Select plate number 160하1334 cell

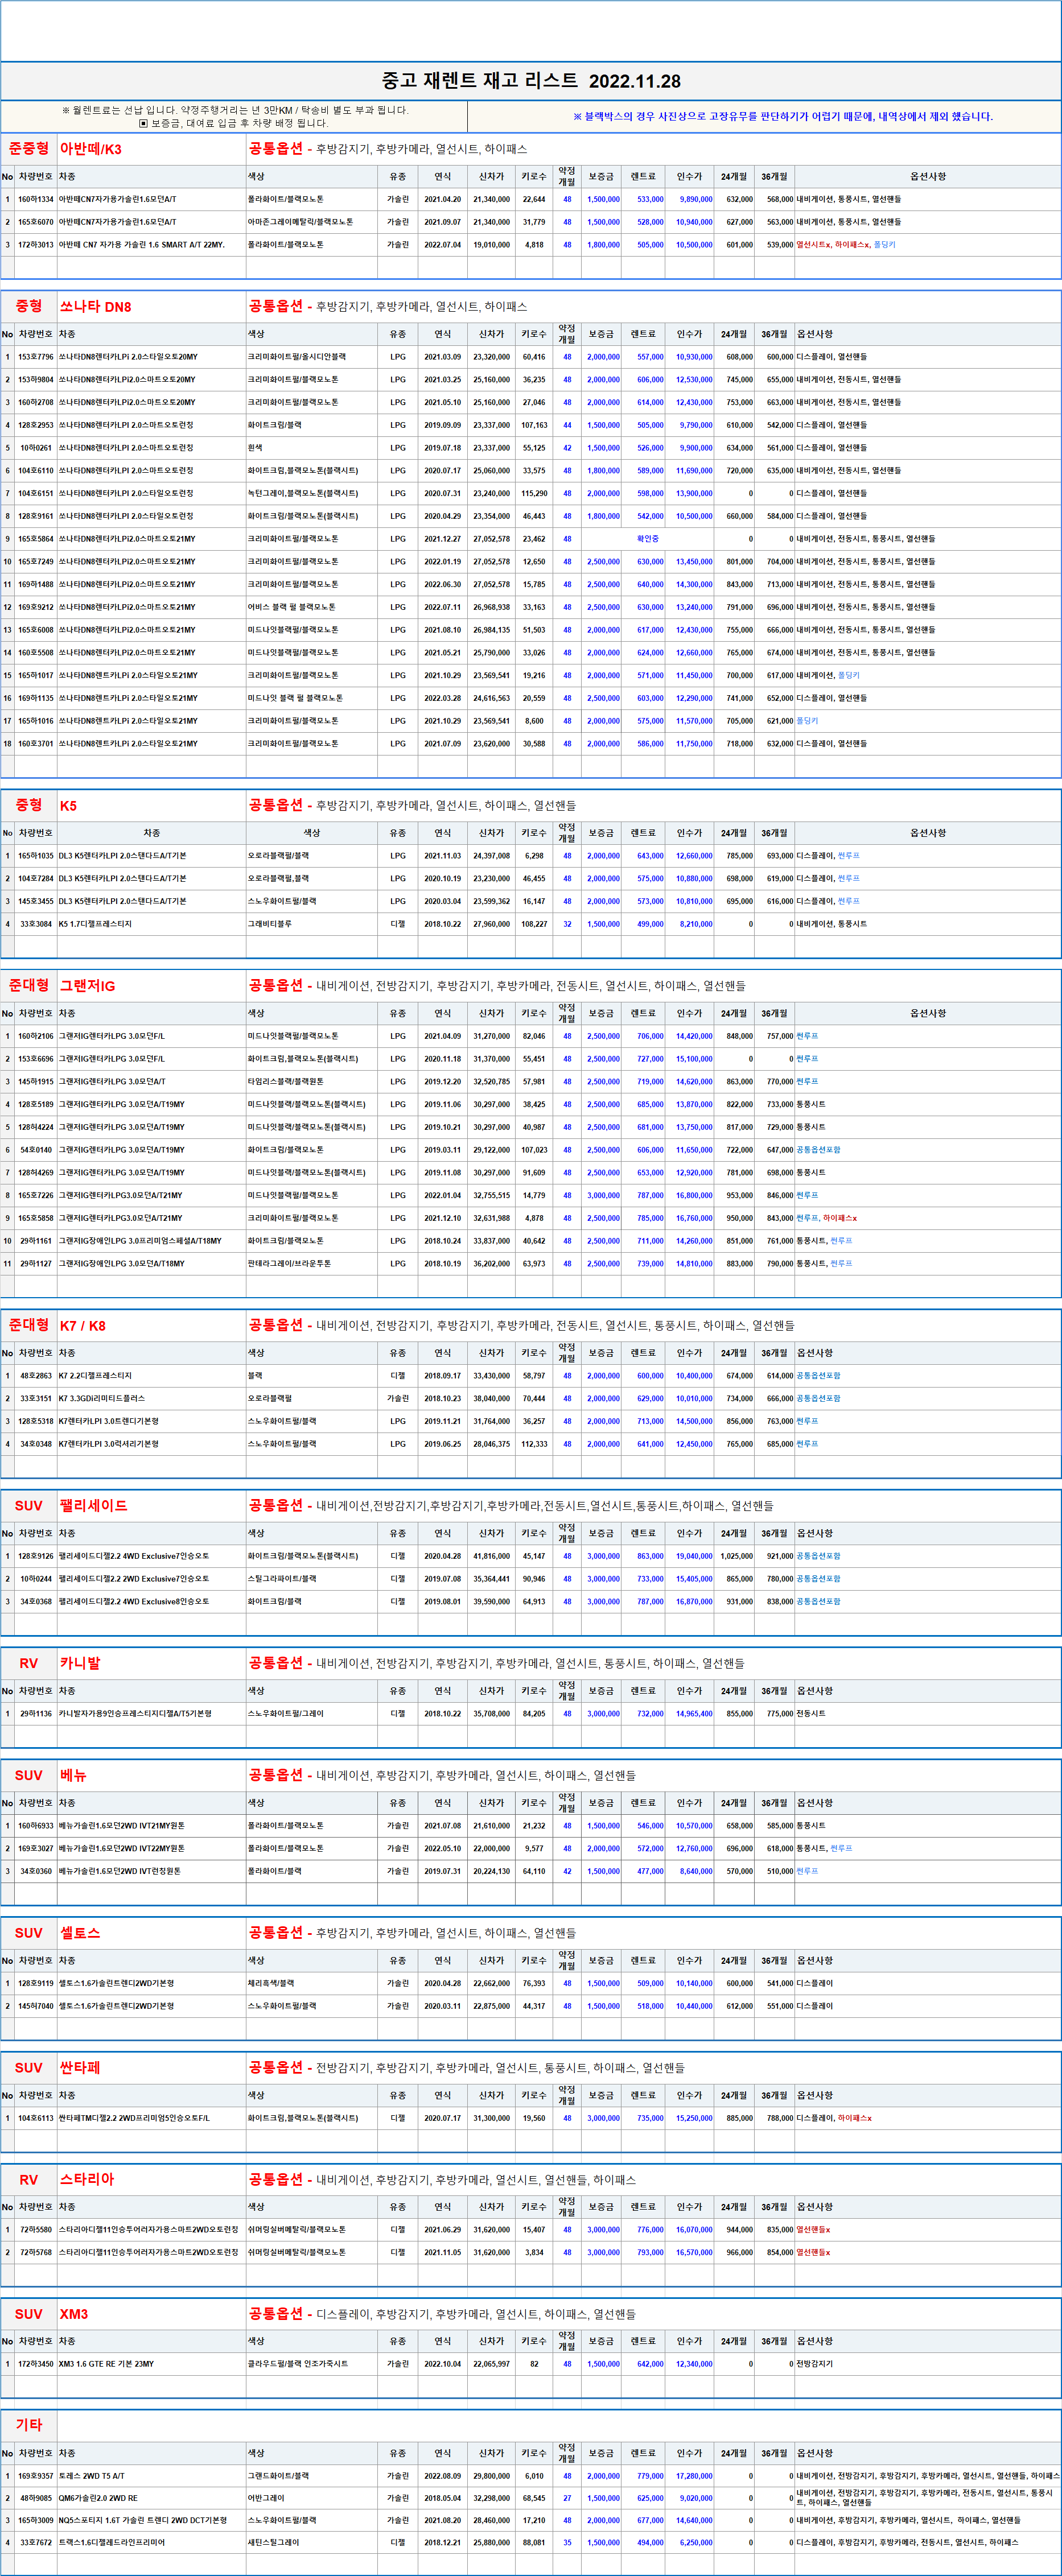coord(36,199)
